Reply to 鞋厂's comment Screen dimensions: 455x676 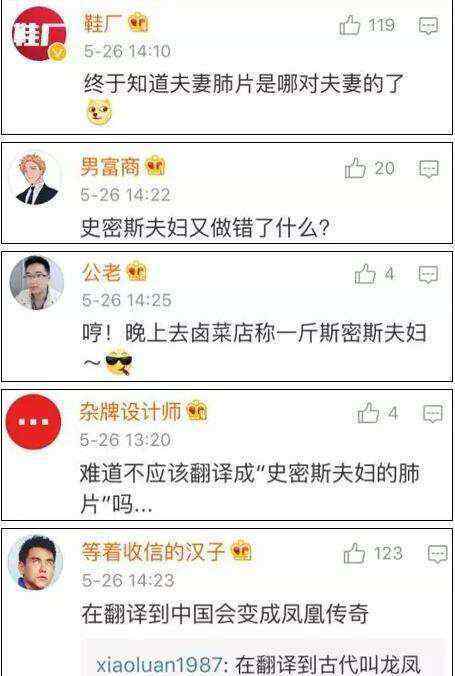click(429, 26)
